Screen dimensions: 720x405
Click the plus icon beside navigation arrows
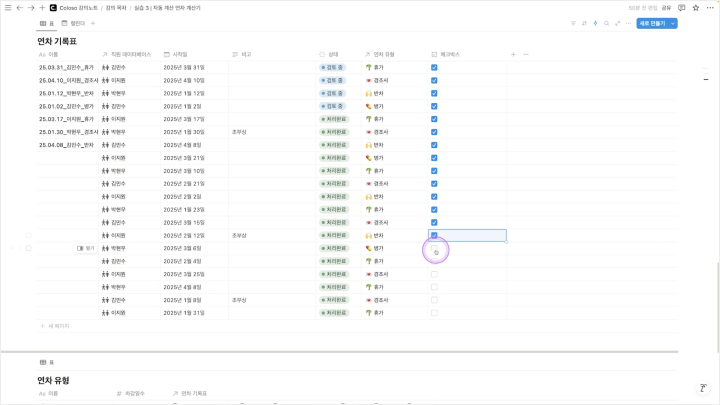[x=42, y=8]
